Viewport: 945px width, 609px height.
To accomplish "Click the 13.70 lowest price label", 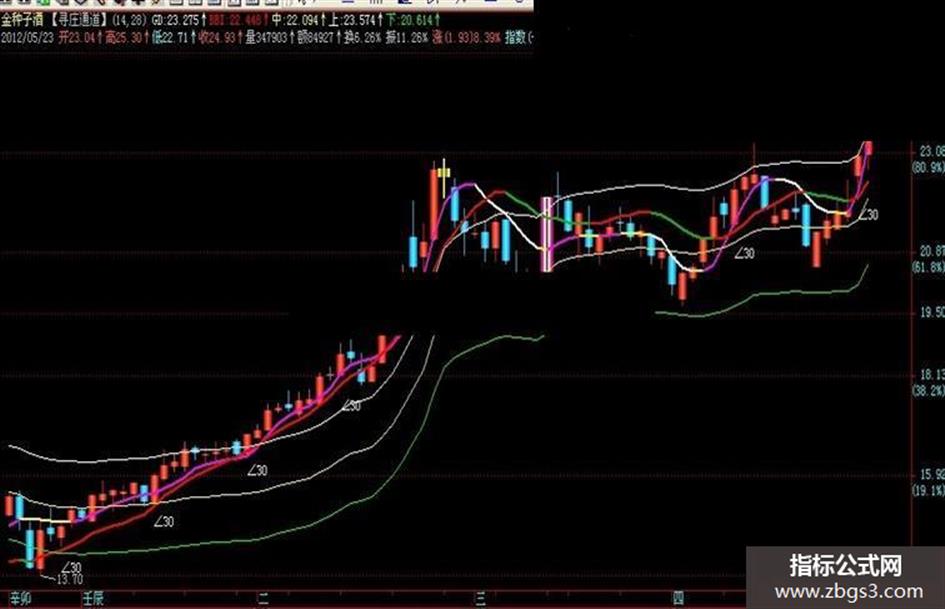I will point(69,579).
